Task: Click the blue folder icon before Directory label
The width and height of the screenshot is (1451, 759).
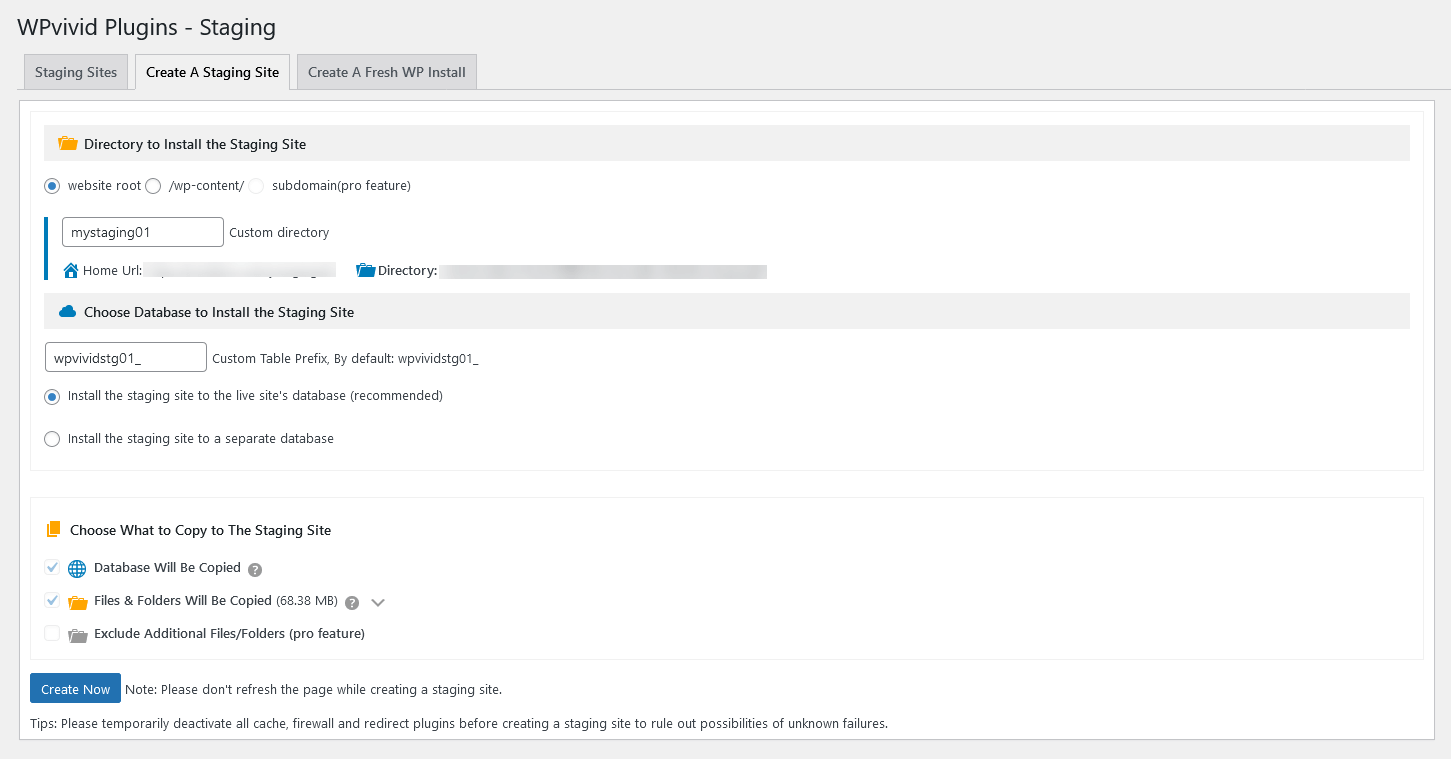Action: tap(365, 270)
